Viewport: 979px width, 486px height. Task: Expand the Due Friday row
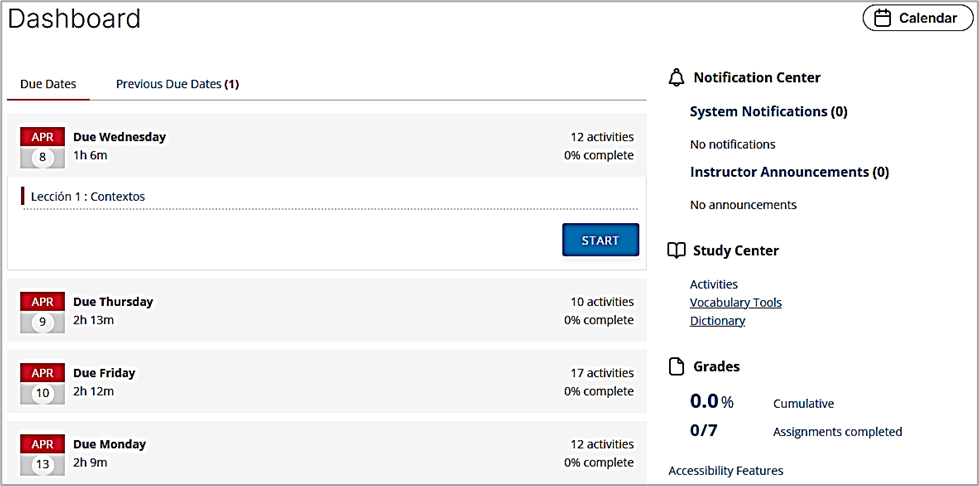coord(327,382)
